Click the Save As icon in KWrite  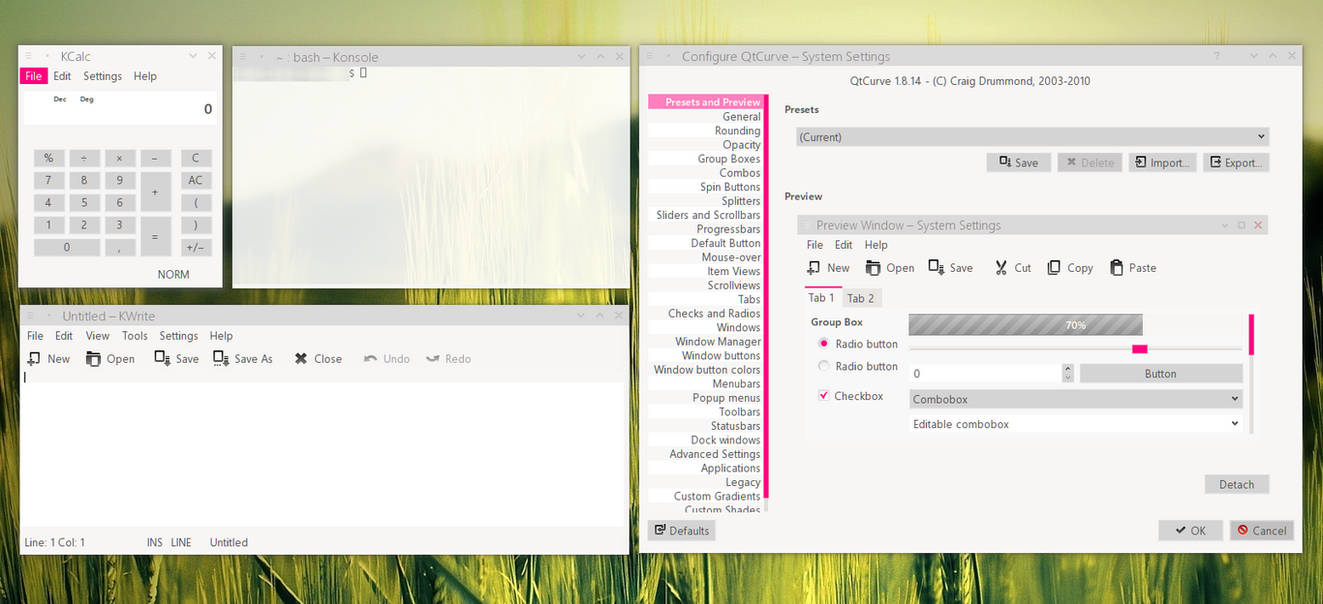coord(221,358)
